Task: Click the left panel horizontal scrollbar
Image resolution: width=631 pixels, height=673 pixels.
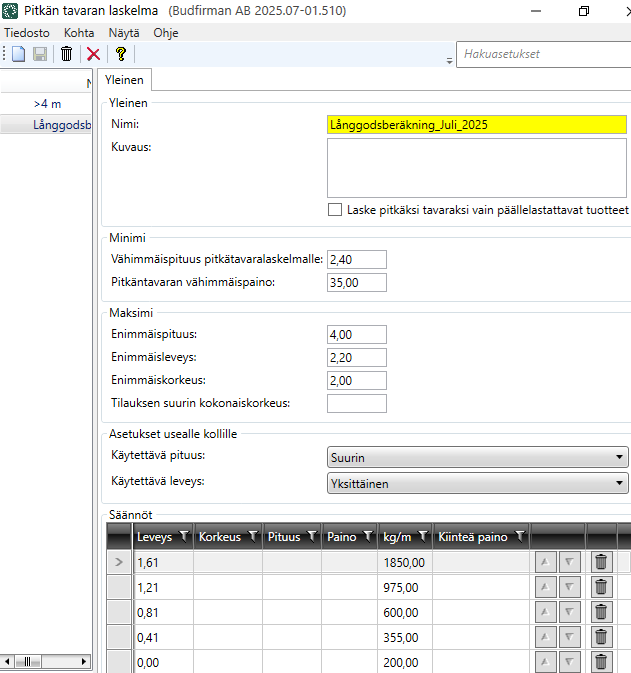Action: click(46, 661)
